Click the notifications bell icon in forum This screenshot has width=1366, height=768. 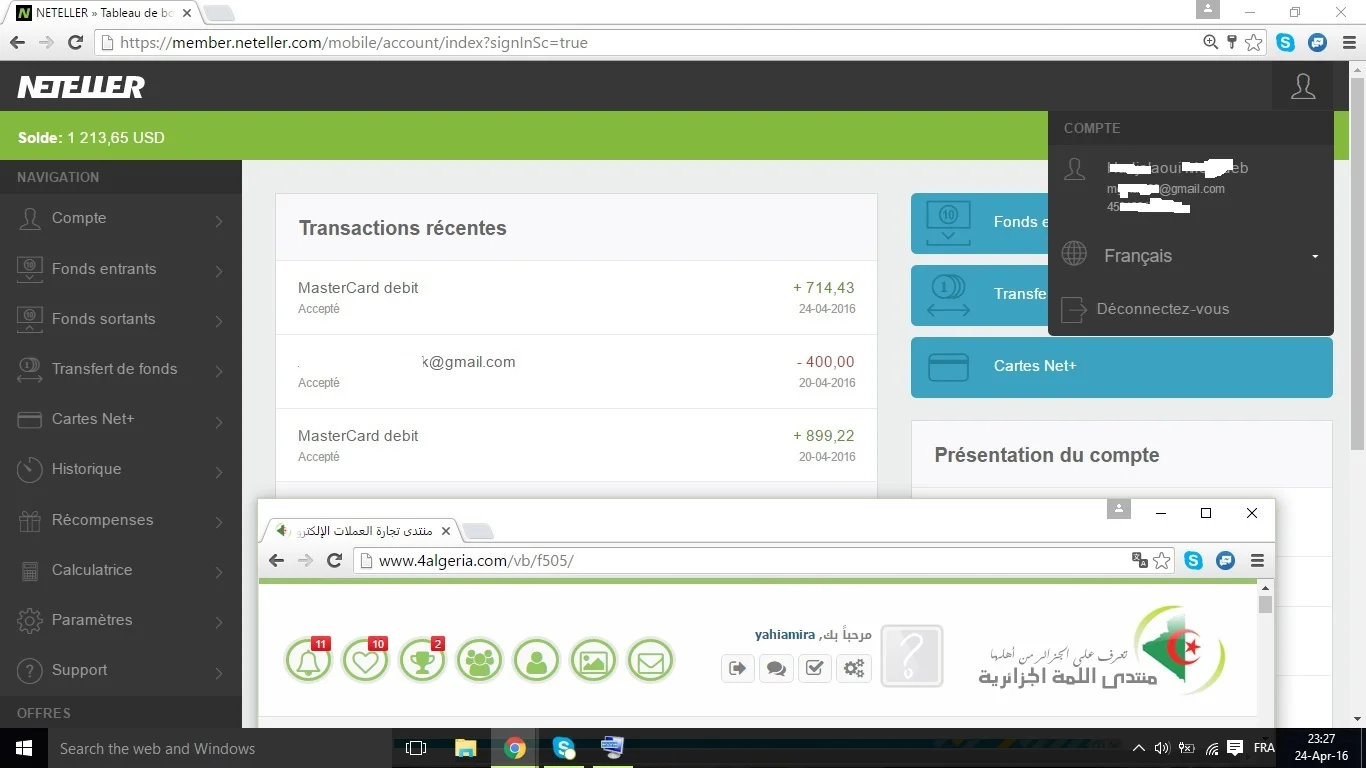[308, 661]
